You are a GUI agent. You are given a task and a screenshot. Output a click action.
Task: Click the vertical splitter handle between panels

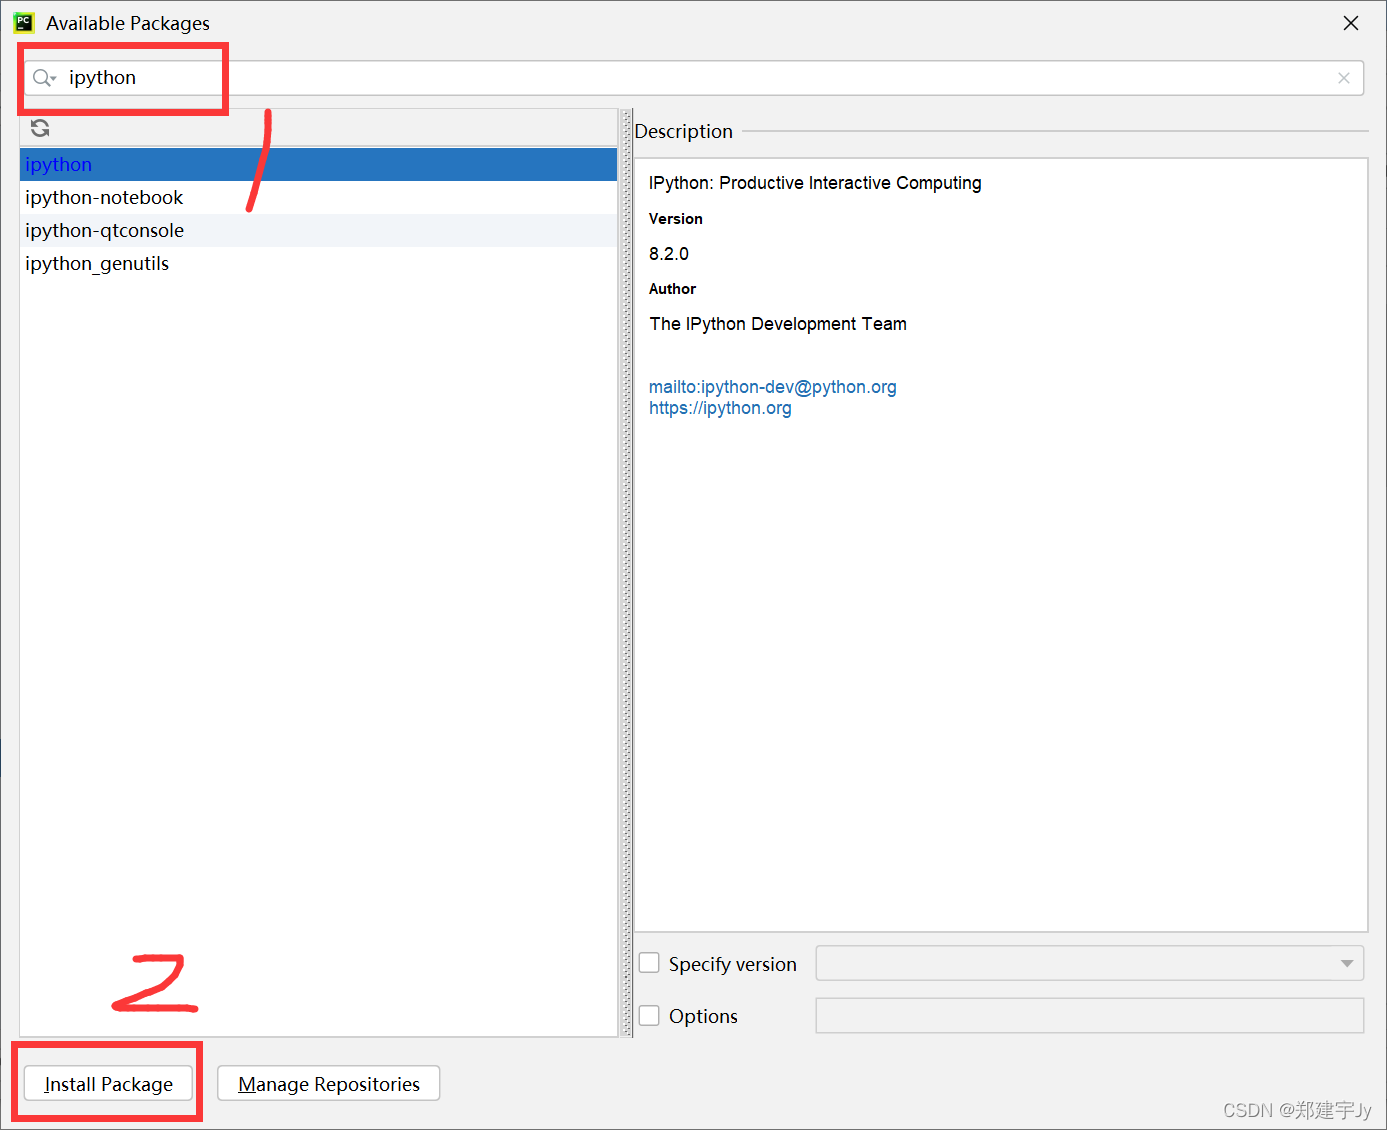tap(627, 572)
